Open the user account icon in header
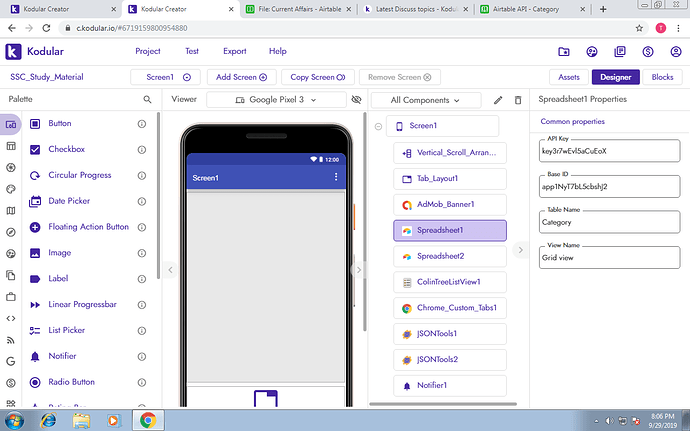This screenshot has width=690, height=431. coord(676,52)
